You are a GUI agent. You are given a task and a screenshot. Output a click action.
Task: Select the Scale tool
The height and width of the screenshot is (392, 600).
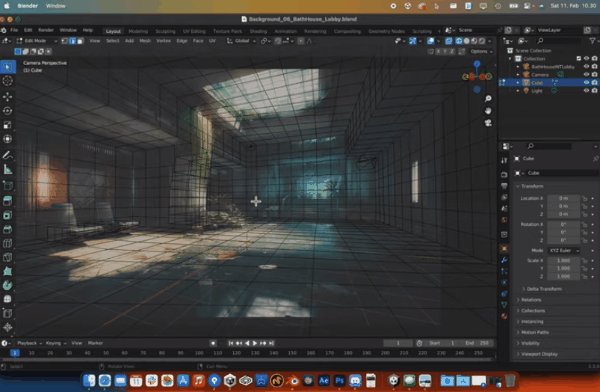point(7,125)
